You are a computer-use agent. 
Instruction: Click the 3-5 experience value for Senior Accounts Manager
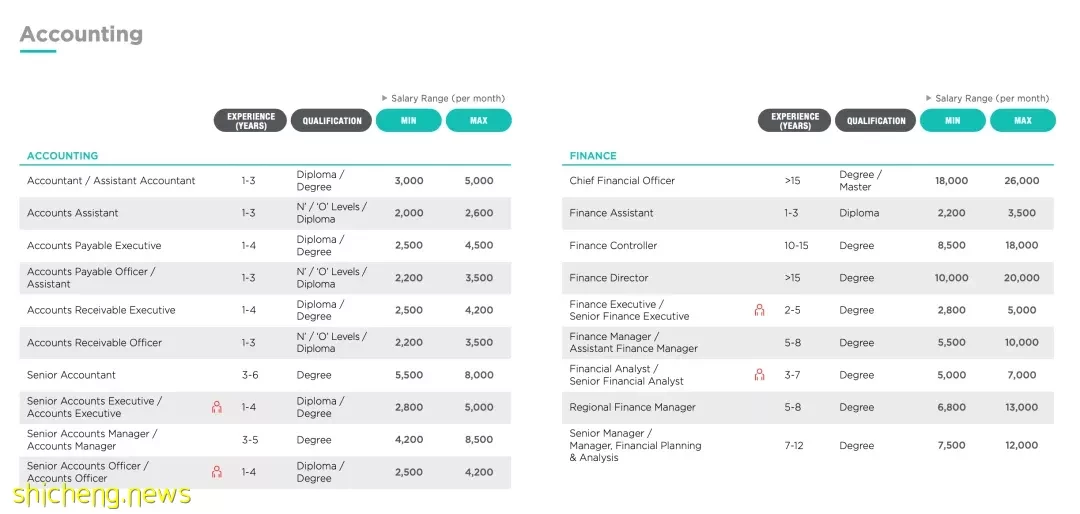[249, 440]
